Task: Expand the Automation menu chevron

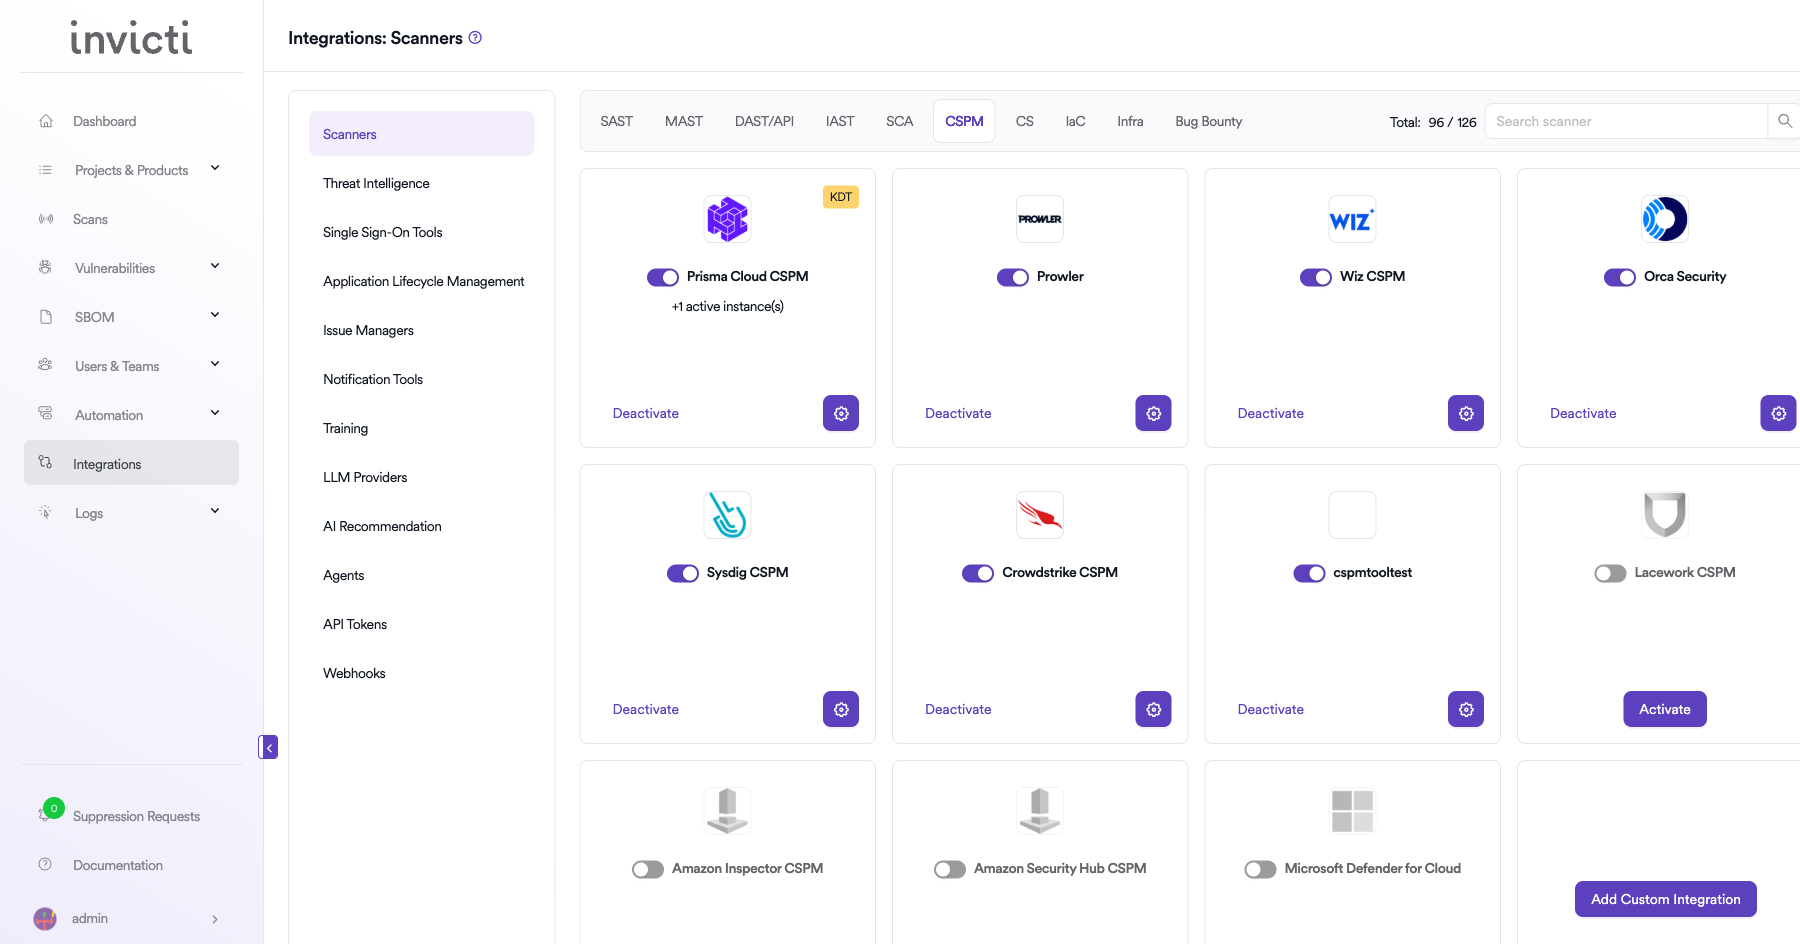Action: tap(215, 413)
